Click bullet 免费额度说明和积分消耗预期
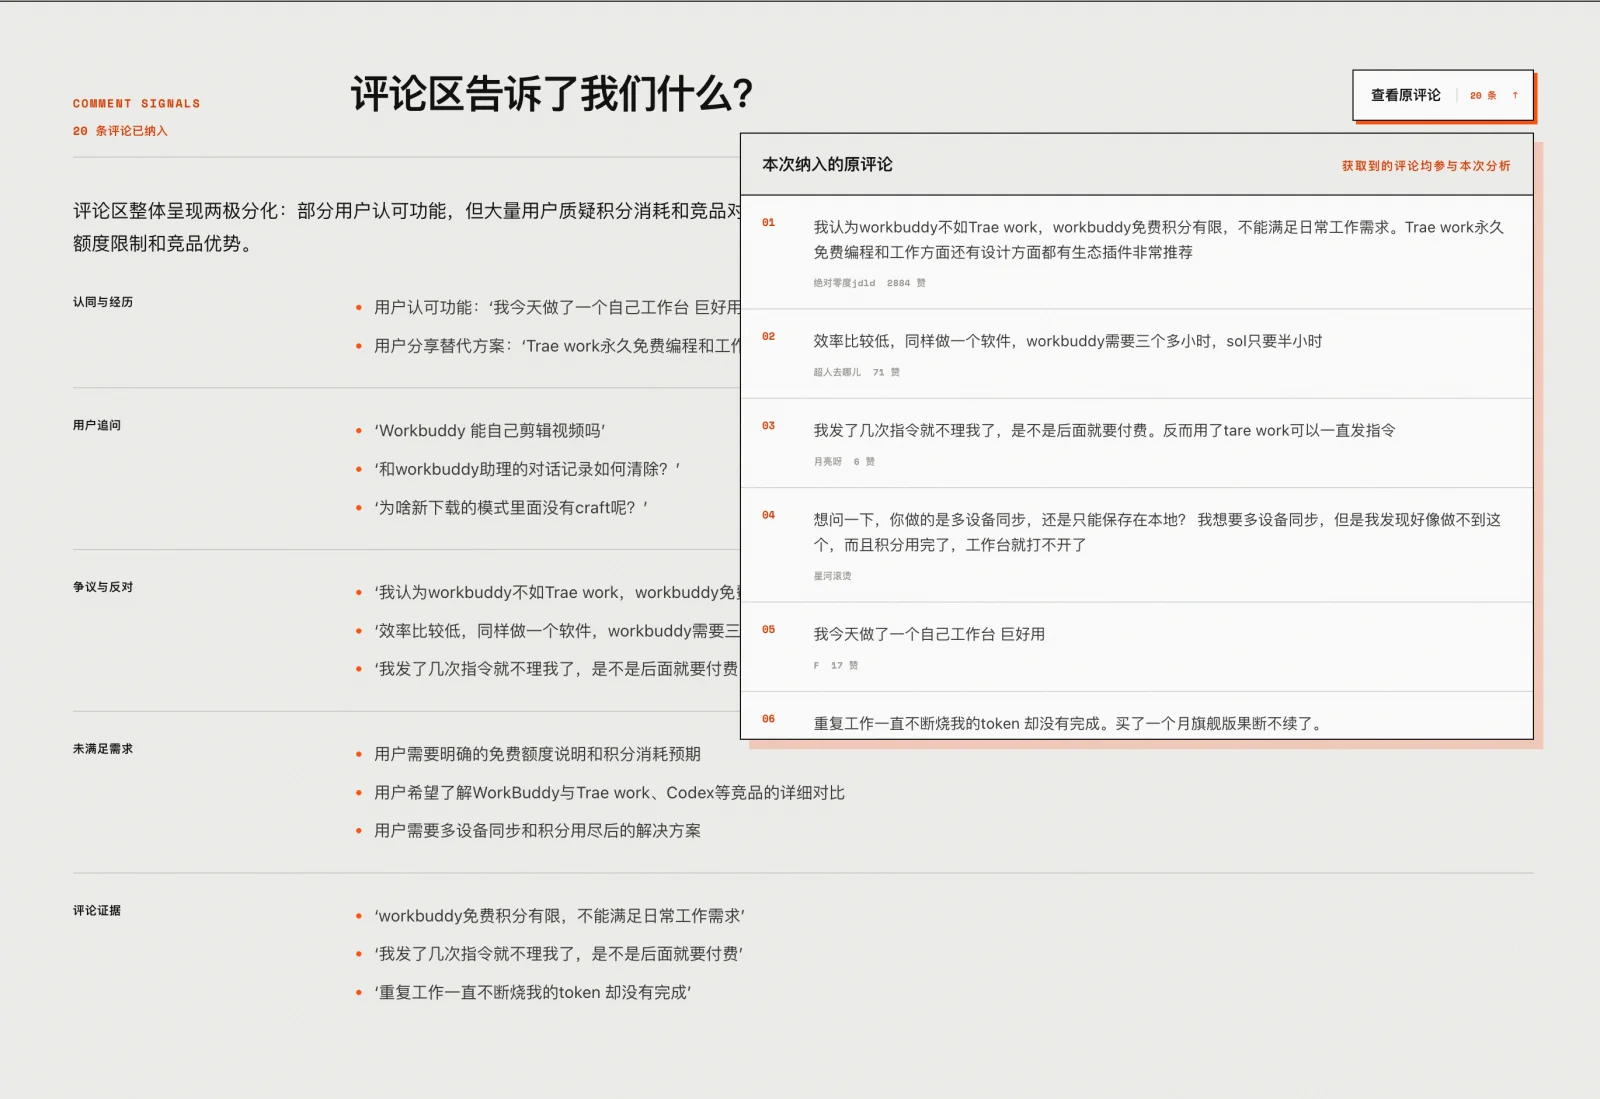Viewport: 1600px width, 1099px height. point(537,754)
